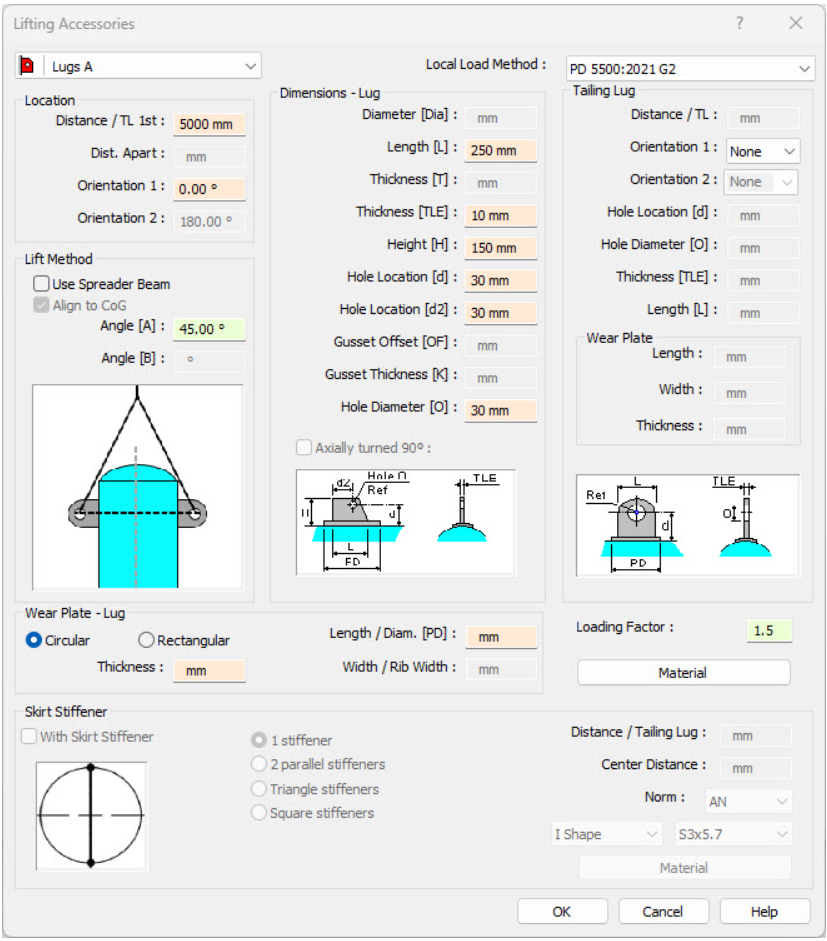Click the Cancel button

point(663,911)
